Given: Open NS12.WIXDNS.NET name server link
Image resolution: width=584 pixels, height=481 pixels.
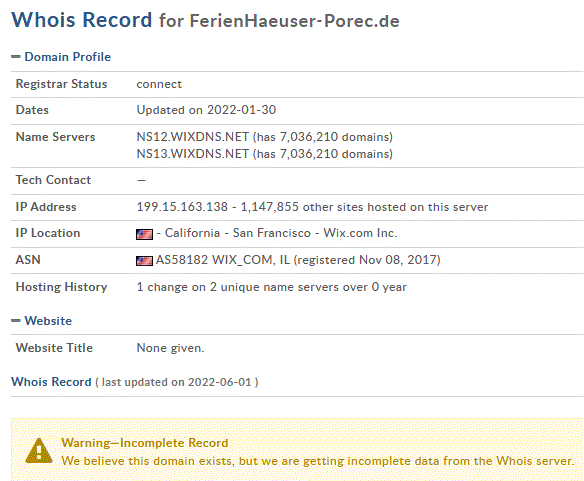Looking at the screenshot, I should coord(193,137).
